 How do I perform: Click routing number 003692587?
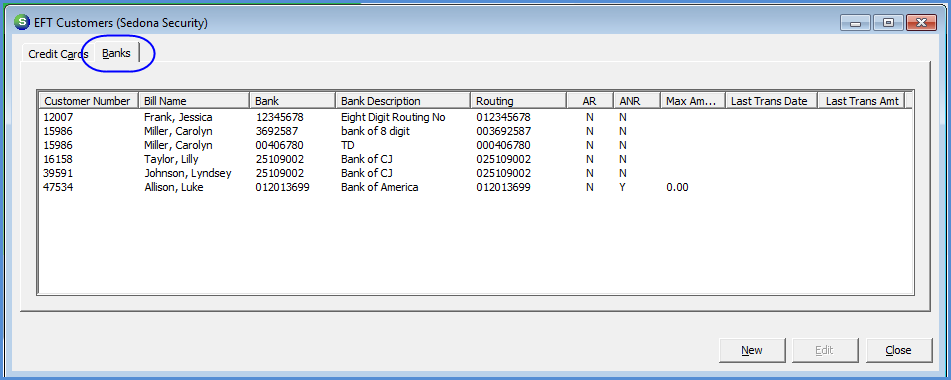click(503, 131)
